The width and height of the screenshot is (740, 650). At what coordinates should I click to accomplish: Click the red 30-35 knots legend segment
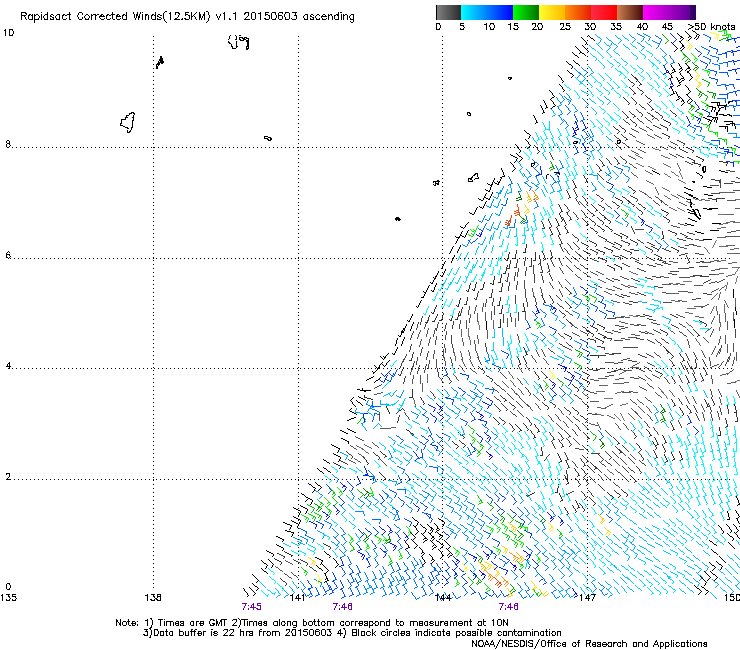[604, 12]
